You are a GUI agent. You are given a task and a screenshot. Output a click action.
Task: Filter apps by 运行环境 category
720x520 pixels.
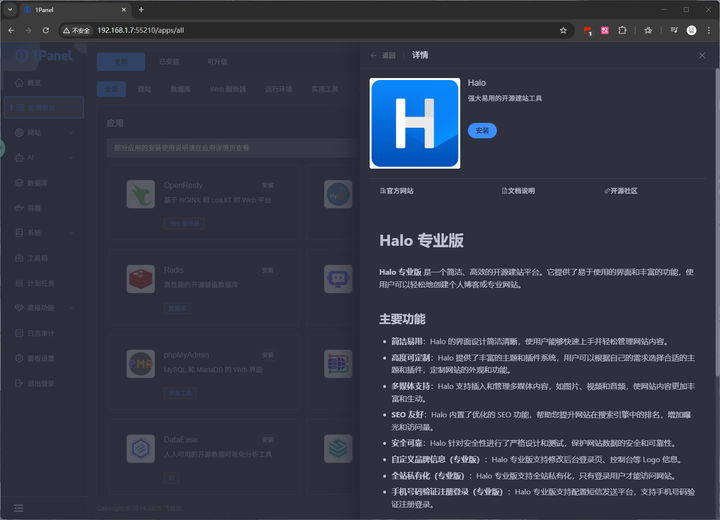coord(278,89)
